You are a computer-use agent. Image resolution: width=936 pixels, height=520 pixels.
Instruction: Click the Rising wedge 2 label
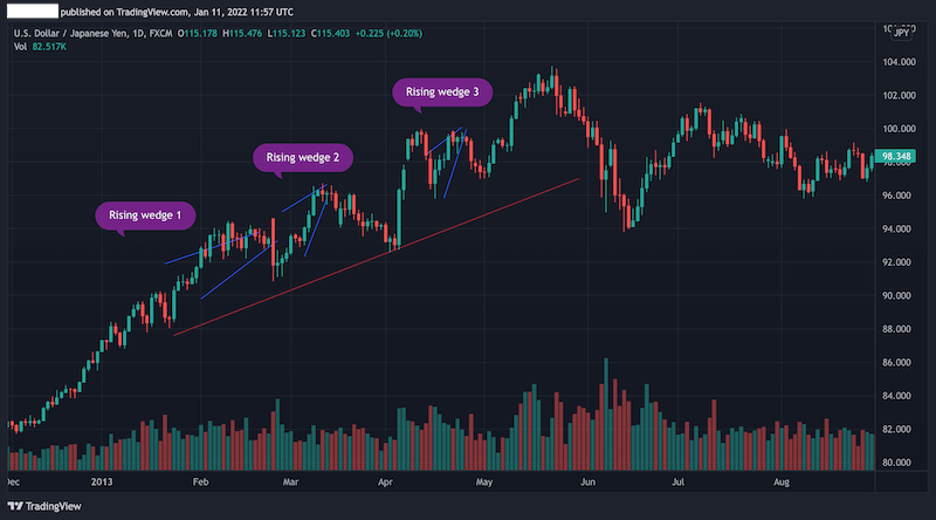303,158
